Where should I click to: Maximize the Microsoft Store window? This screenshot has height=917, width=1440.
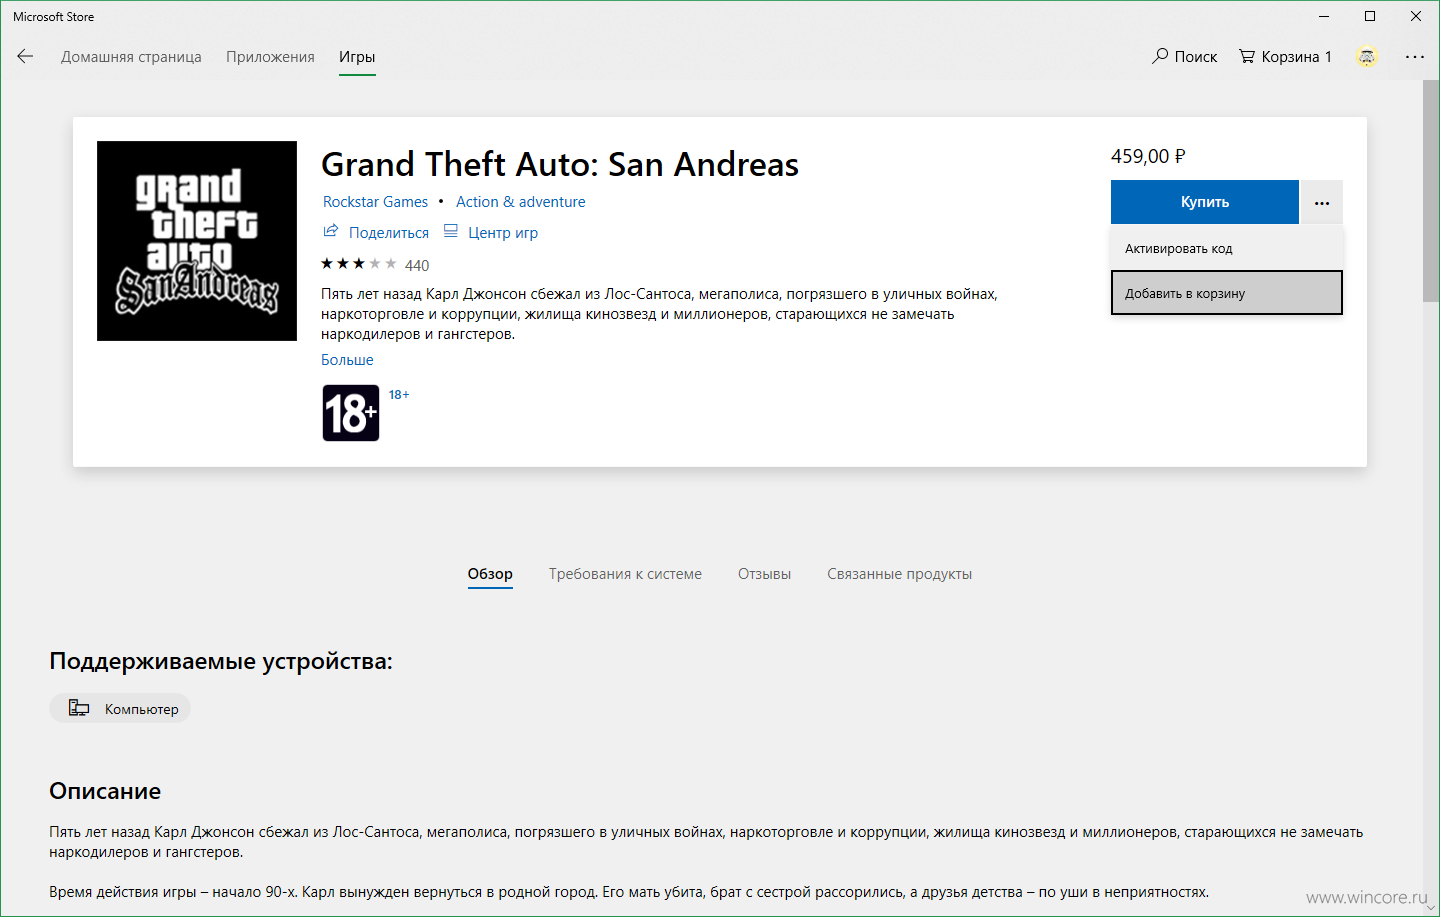pos(1370,16)
